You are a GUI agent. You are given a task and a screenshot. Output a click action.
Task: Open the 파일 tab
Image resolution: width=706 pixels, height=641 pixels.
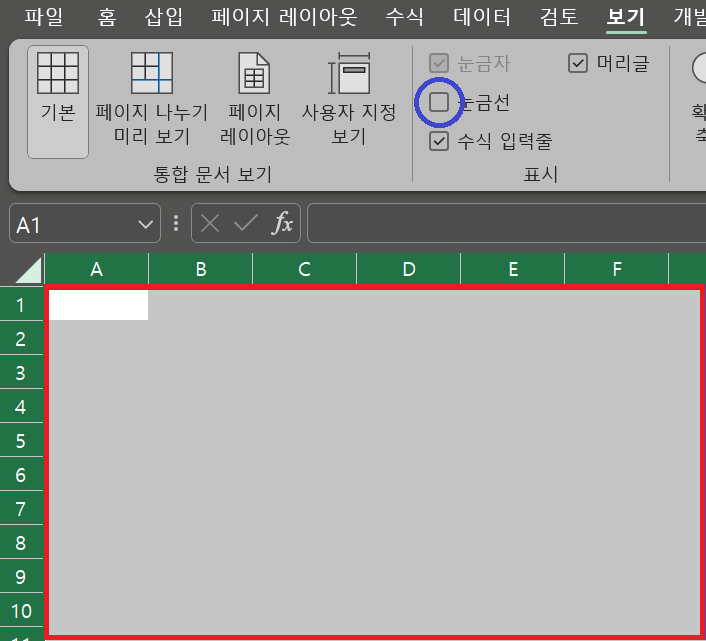point(43,17)
